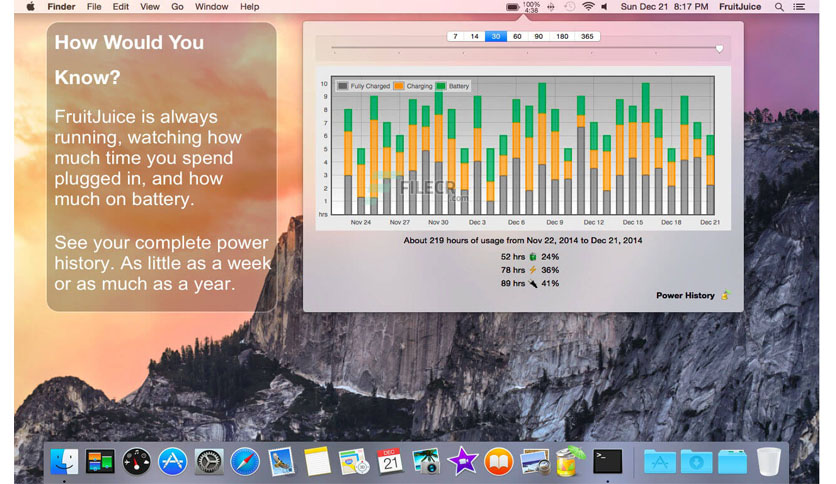The image size is (836, 484).
Task: Open Mail stamp icon in Dock
Action: click(x=281, y=461)
